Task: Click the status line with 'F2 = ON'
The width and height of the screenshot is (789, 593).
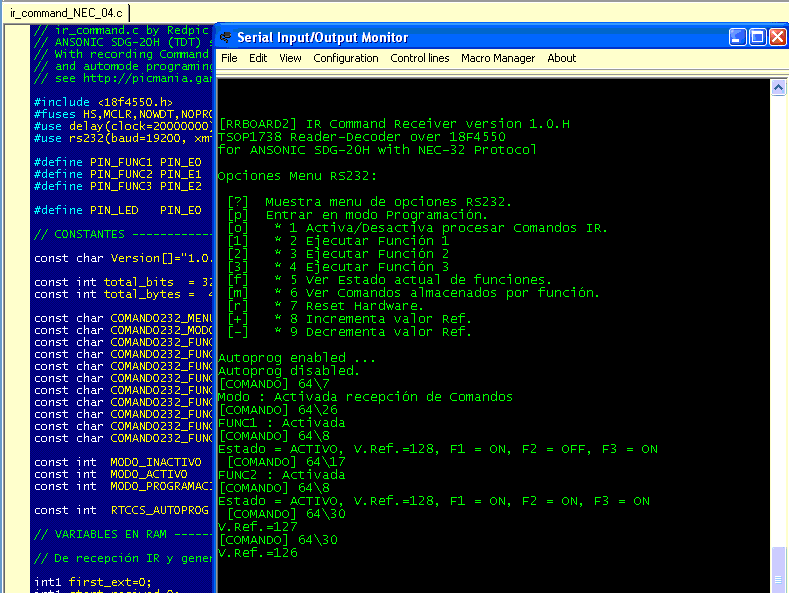Action: point(434,501)
